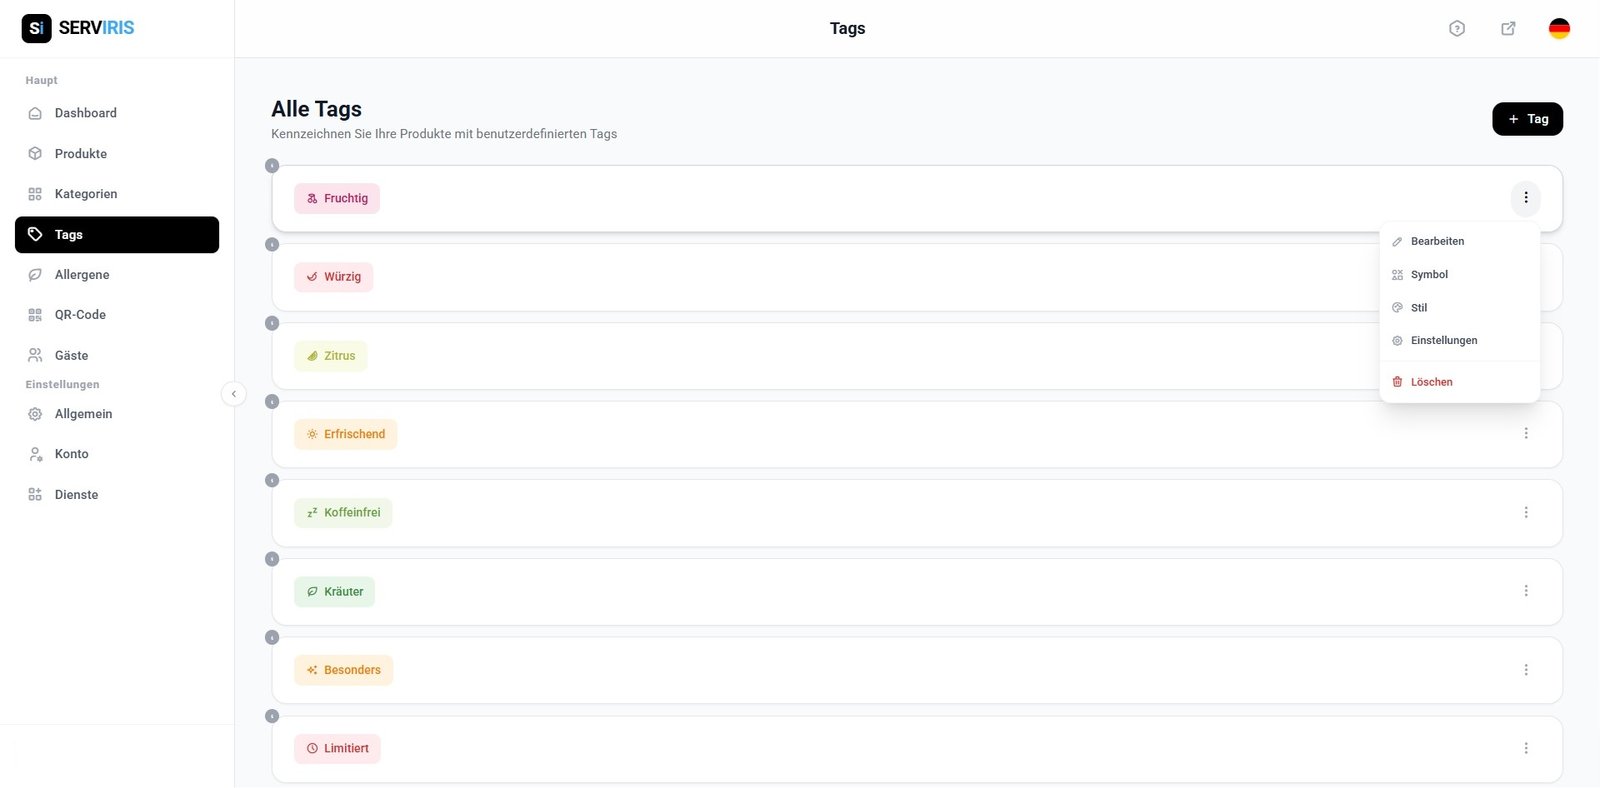The width and height of the screenshot is (1600, 788).
Task: Choose Bearbeiten in the context menu
Action: (1437, 242)
